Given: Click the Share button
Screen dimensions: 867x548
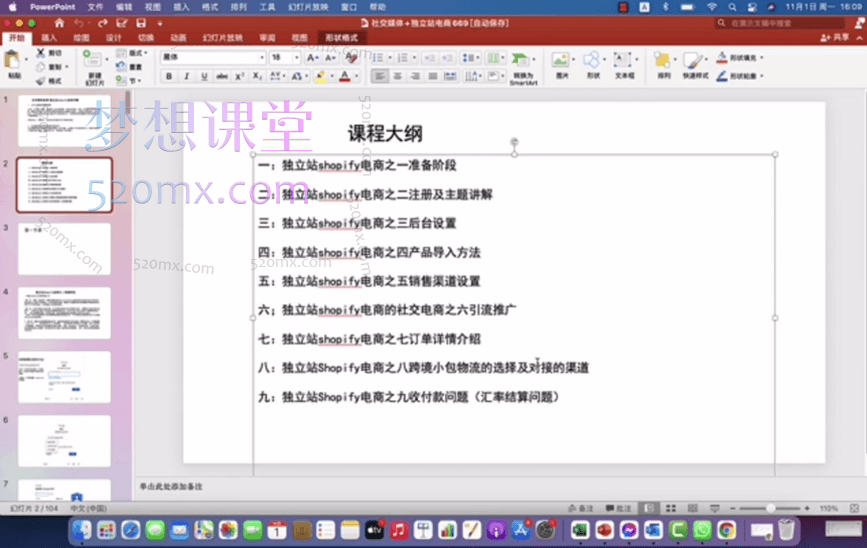Looking at the screenshot, I should point(834,38).
